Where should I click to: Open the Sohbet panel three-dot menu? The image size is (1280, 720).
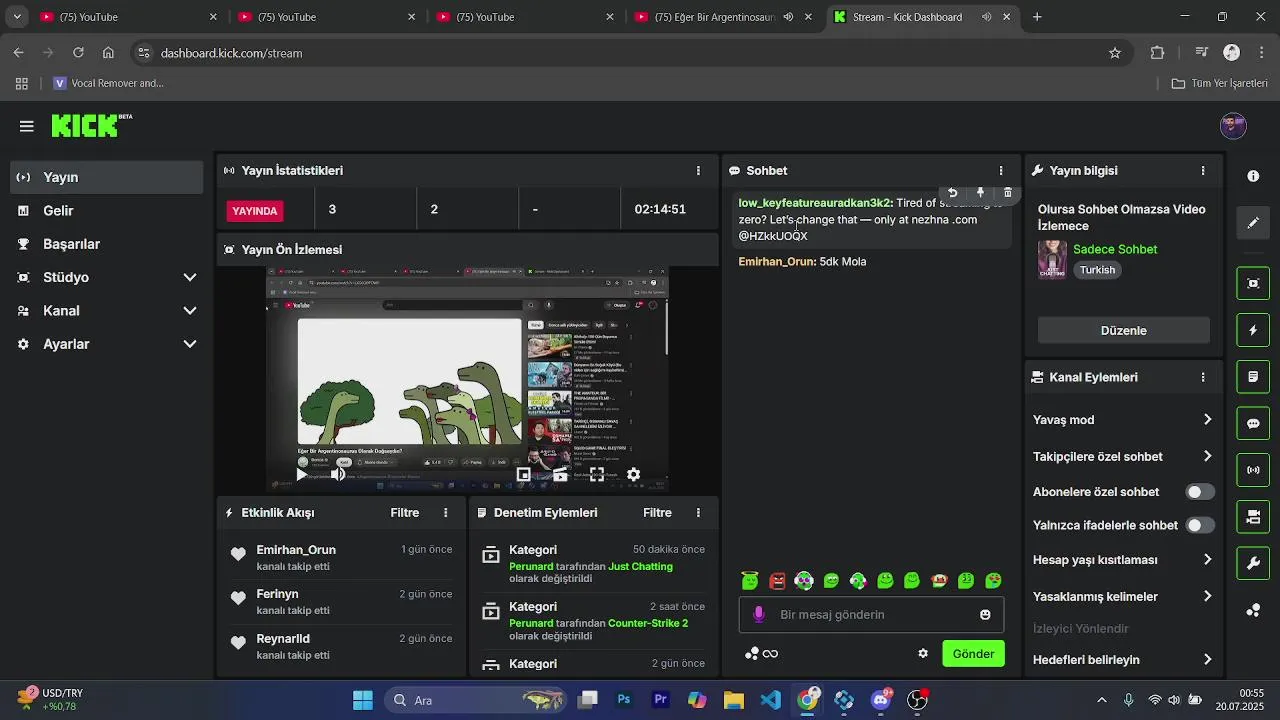coord(1001,171)
